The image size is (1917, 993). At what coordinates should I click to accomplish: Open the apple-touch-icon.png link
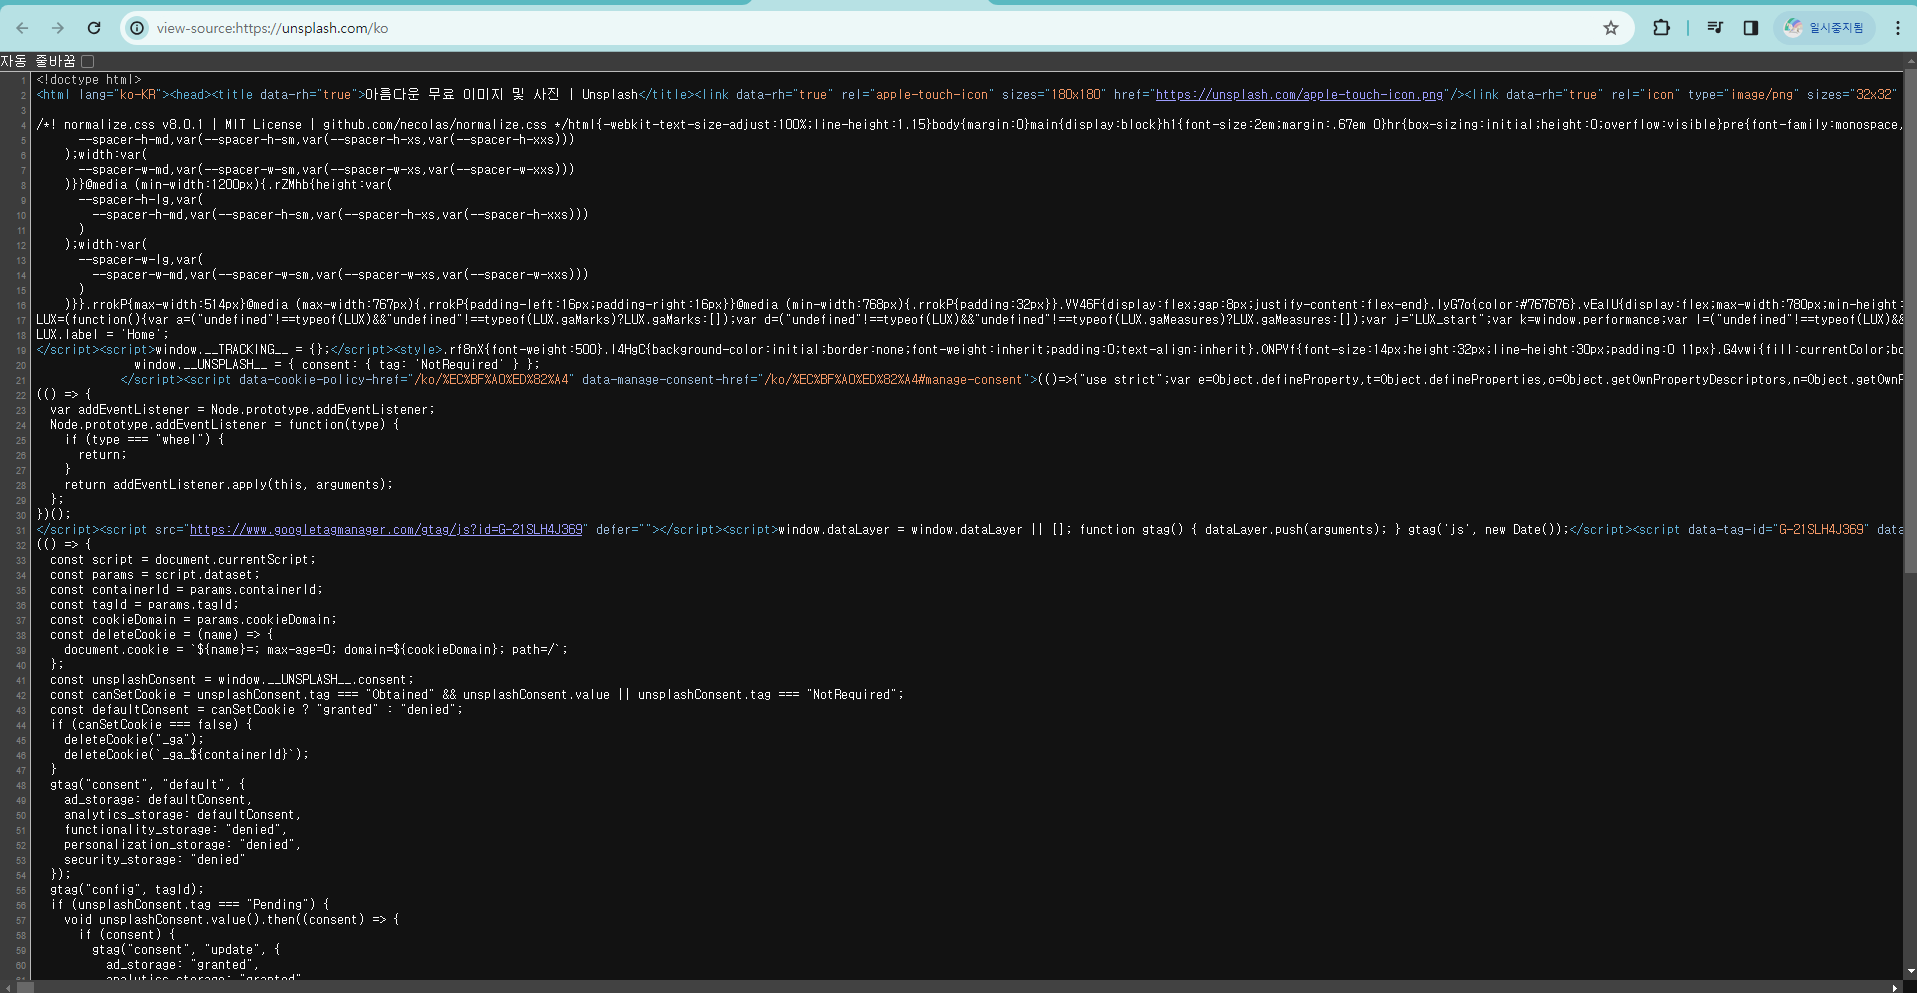point(1299,95)
